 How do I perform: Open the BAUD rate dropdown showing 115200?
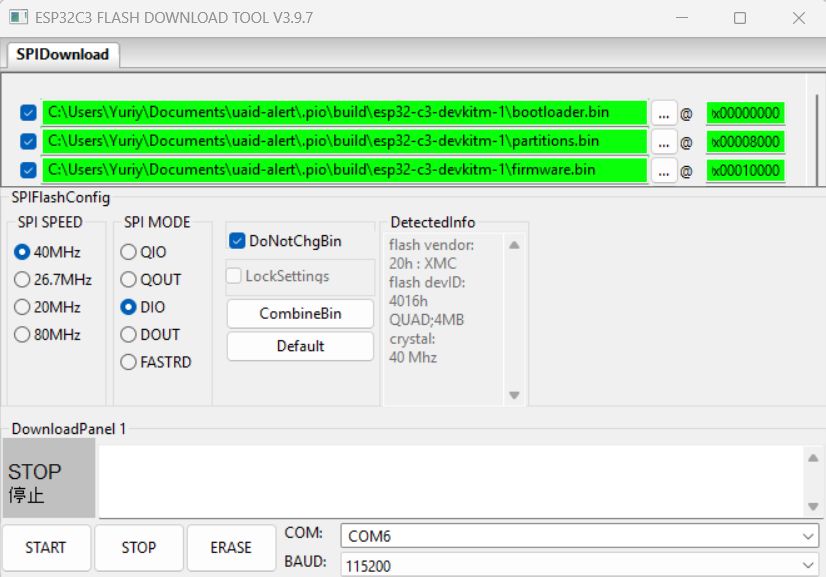(x=579, y=565)
